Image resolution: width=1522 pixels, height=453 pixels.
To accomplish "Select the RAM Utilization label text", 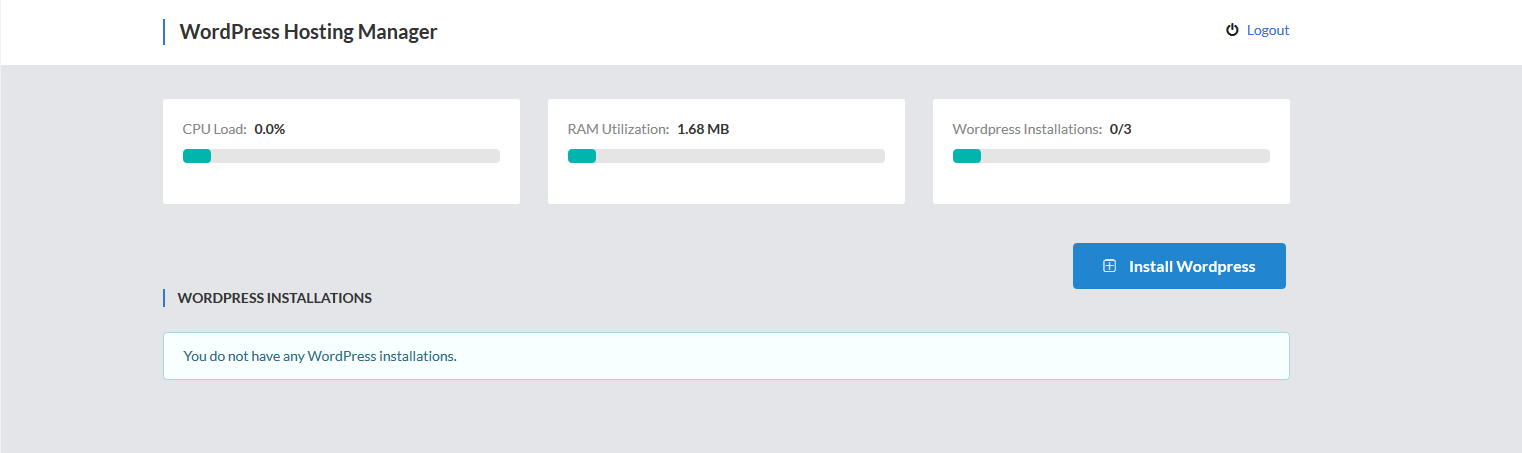I will click(618, 129).
